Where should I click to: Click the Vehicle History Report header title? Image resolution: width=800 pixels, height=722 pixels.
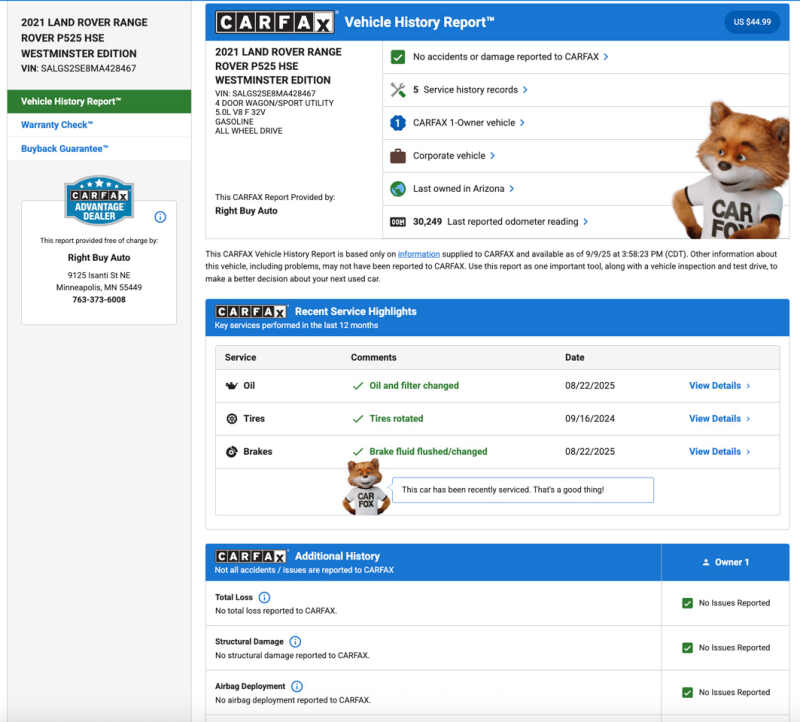[419, 22]
